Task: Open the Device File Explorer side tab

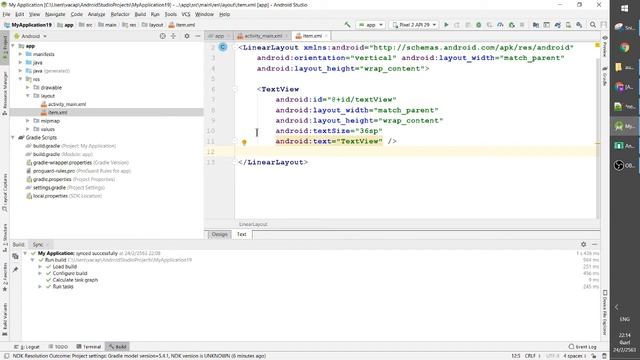Action: coord(605,312)
